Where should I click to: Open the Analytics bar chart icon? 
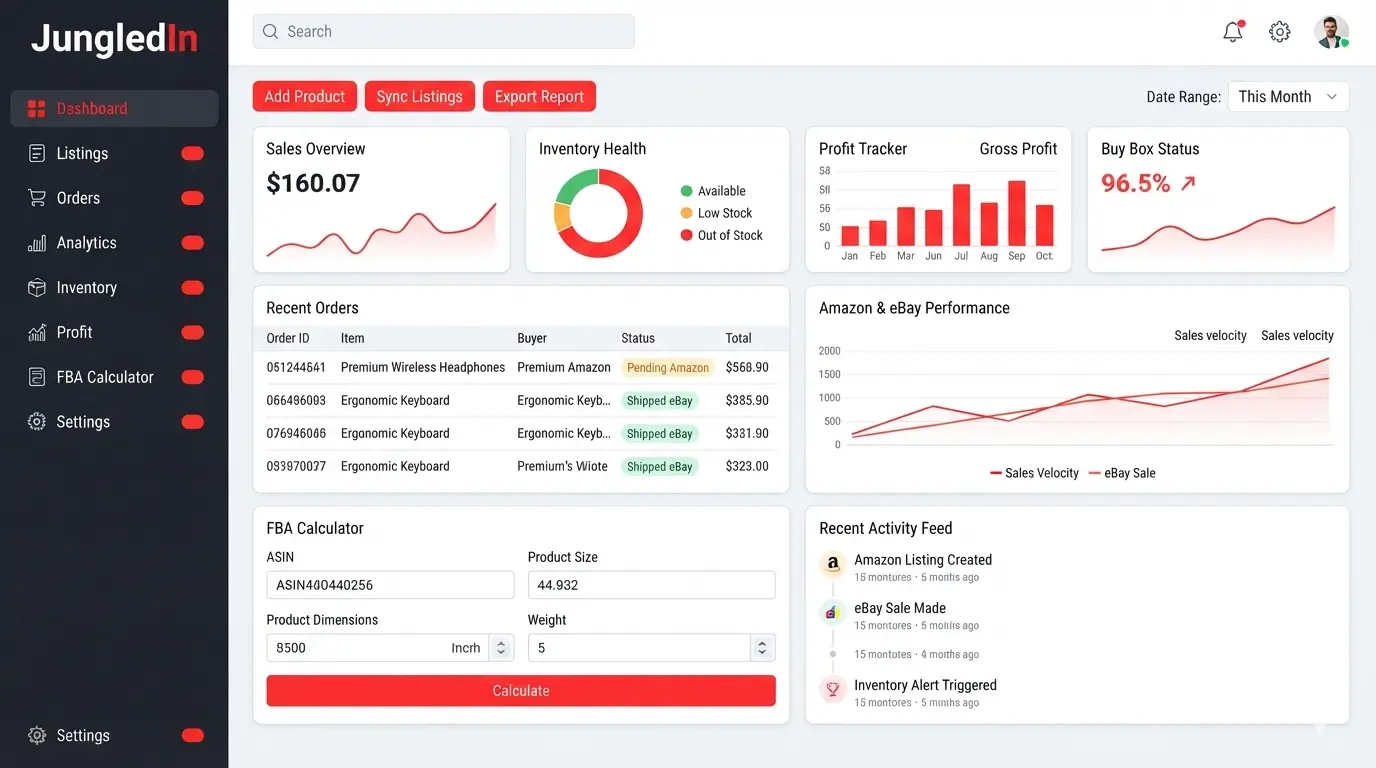37,243
